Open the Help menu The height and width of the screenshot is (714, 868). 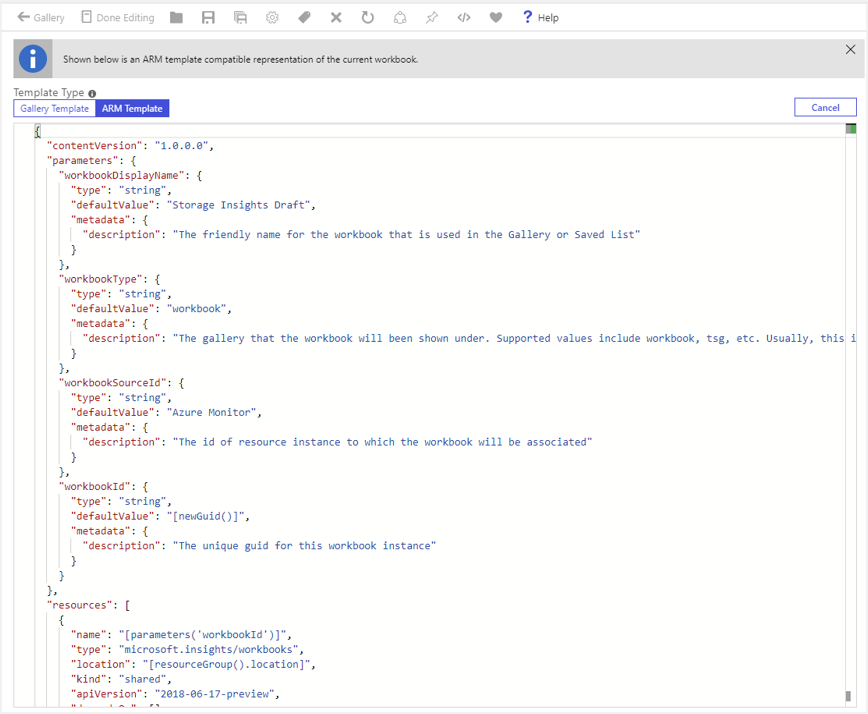[540, 18]
